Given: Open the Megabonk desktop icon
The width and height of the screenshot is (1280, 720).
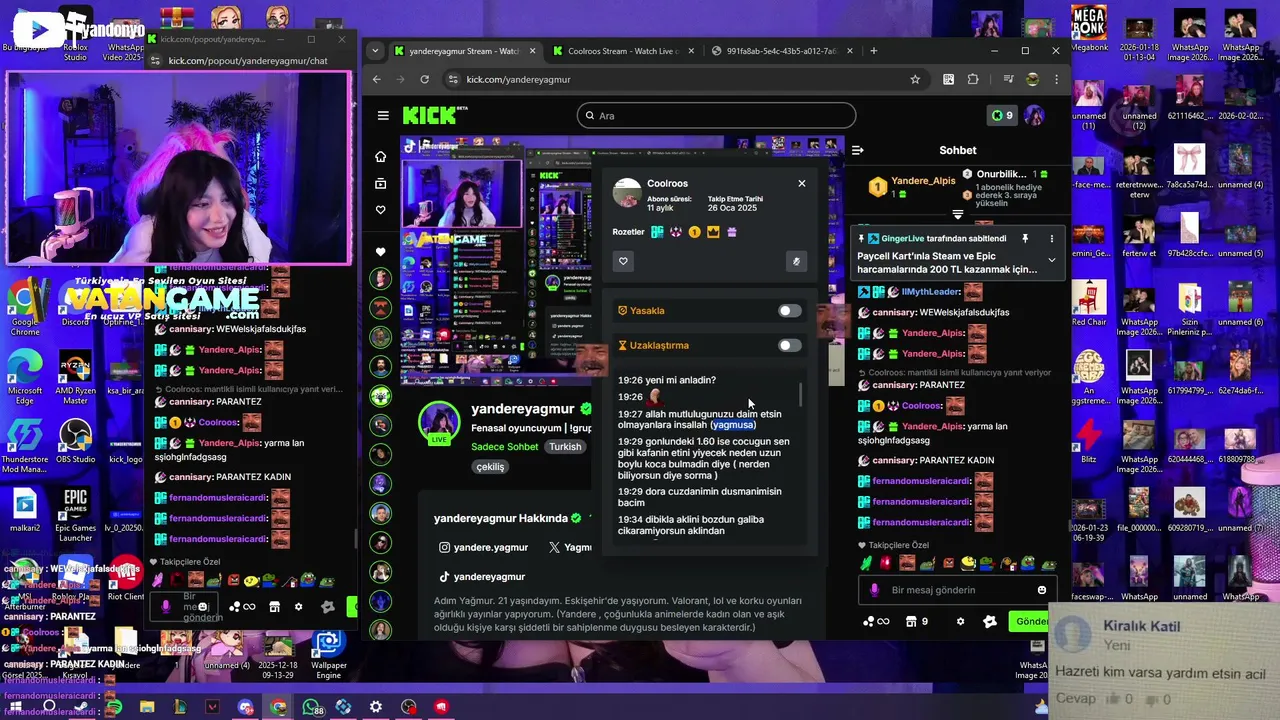Looking at the screenshot, I should [1088, 28].
